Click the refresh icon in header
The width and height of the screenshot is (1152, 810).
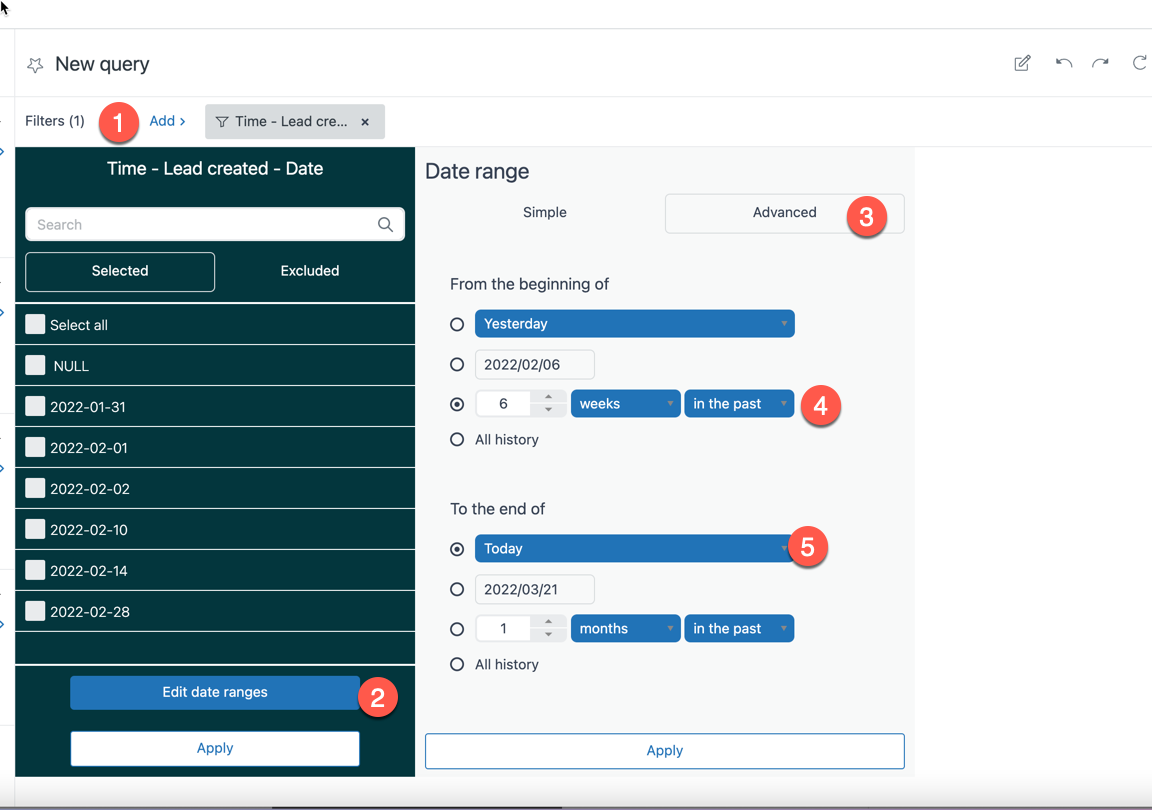(x=1139, y=63)
